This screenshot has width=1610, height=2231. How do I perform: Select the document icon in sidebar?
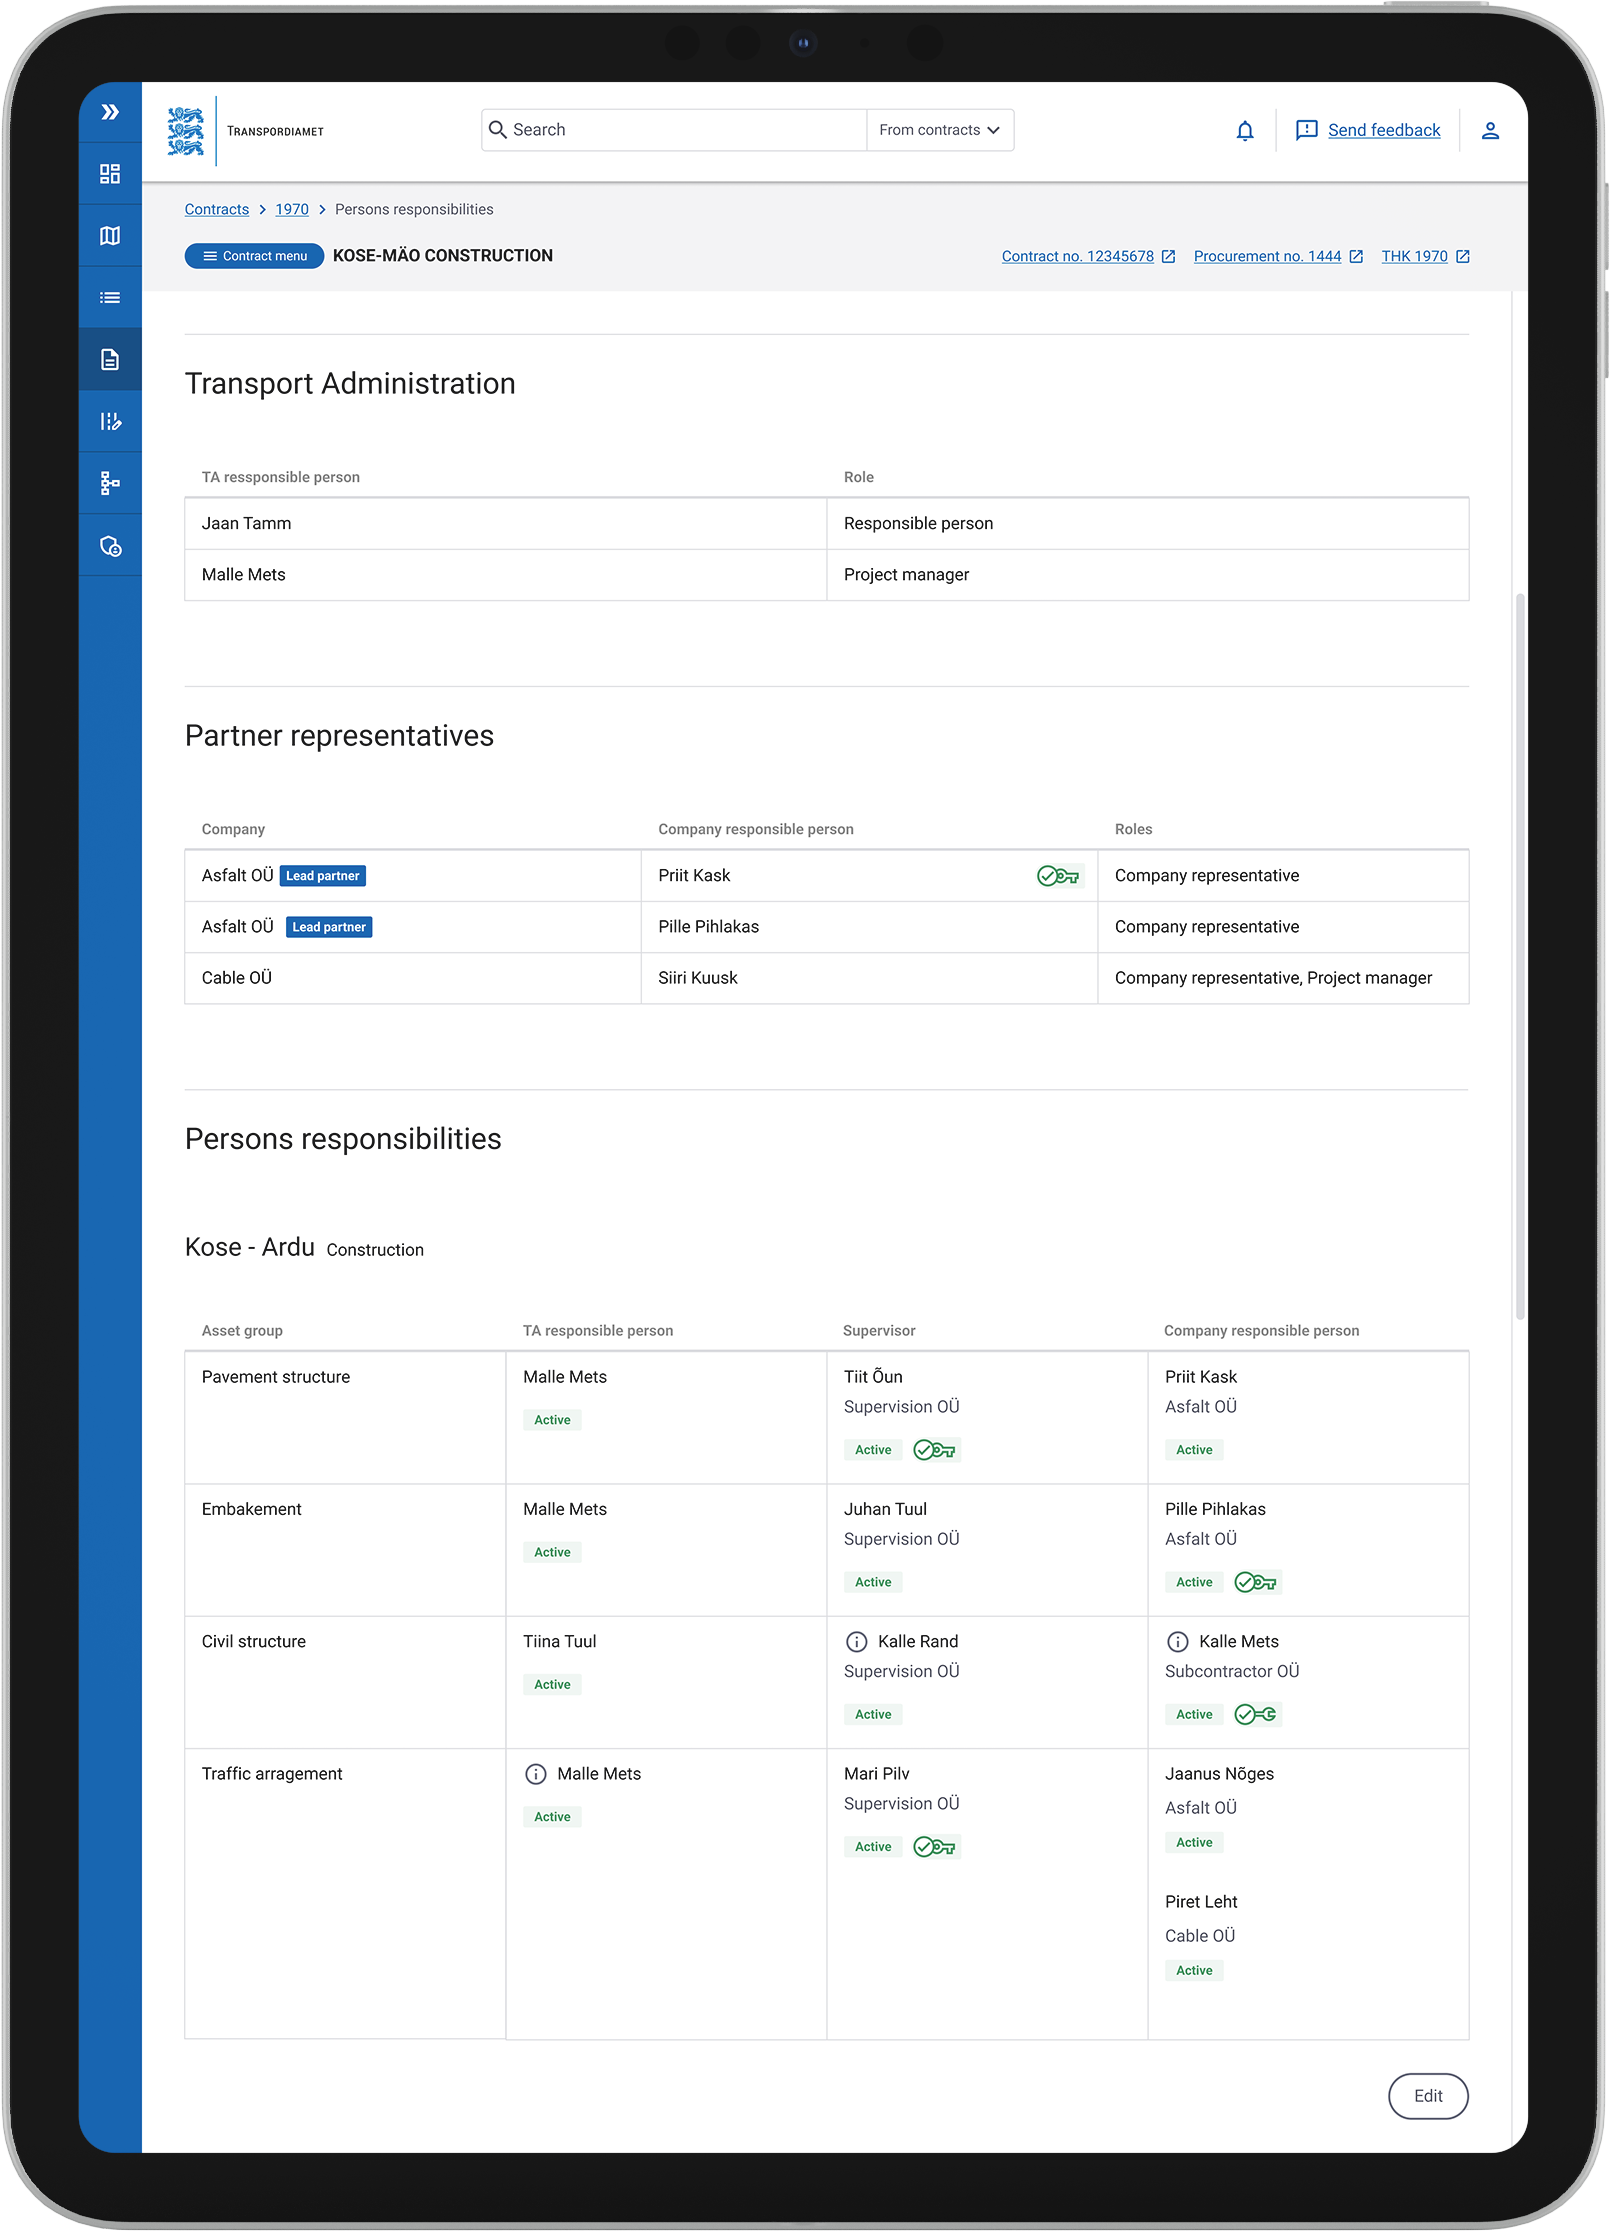point(110,360)
